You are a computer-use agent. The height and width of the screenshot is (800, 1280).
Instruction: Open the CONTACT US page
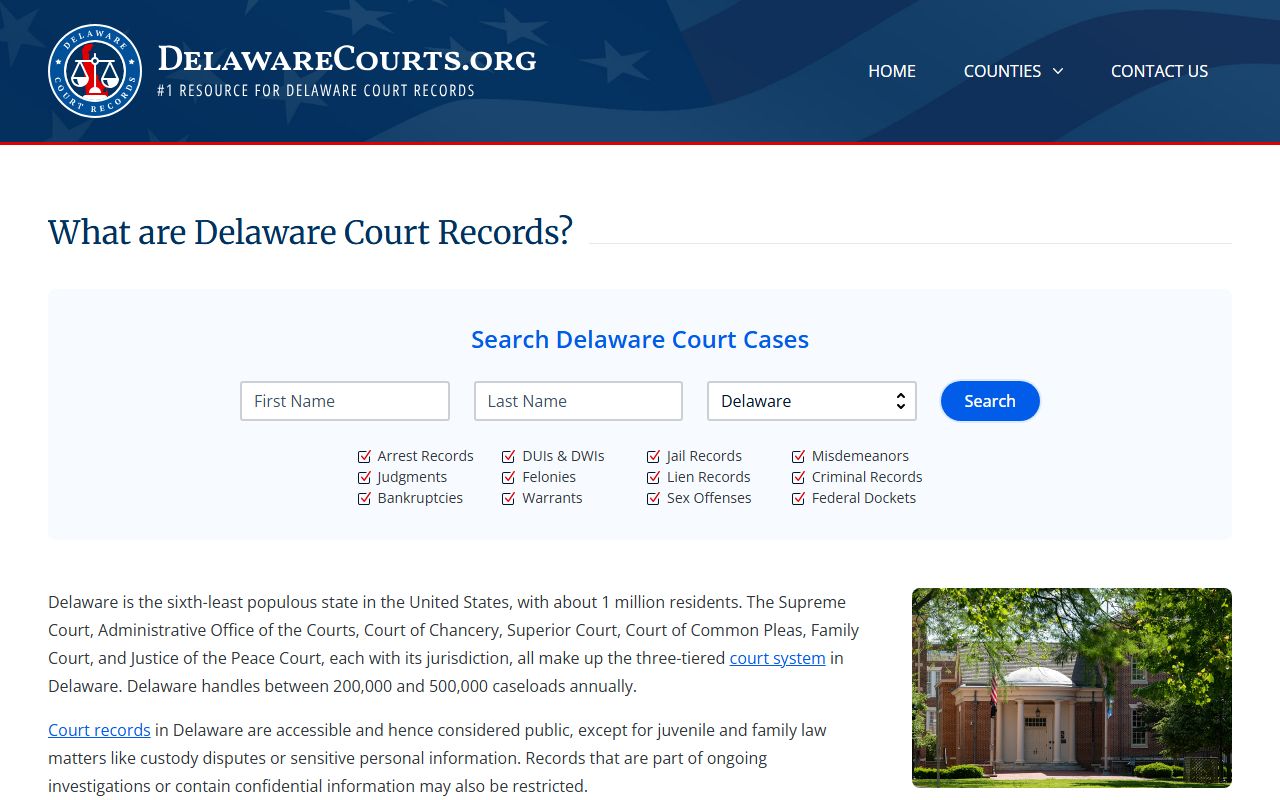tap(1159, 71)
